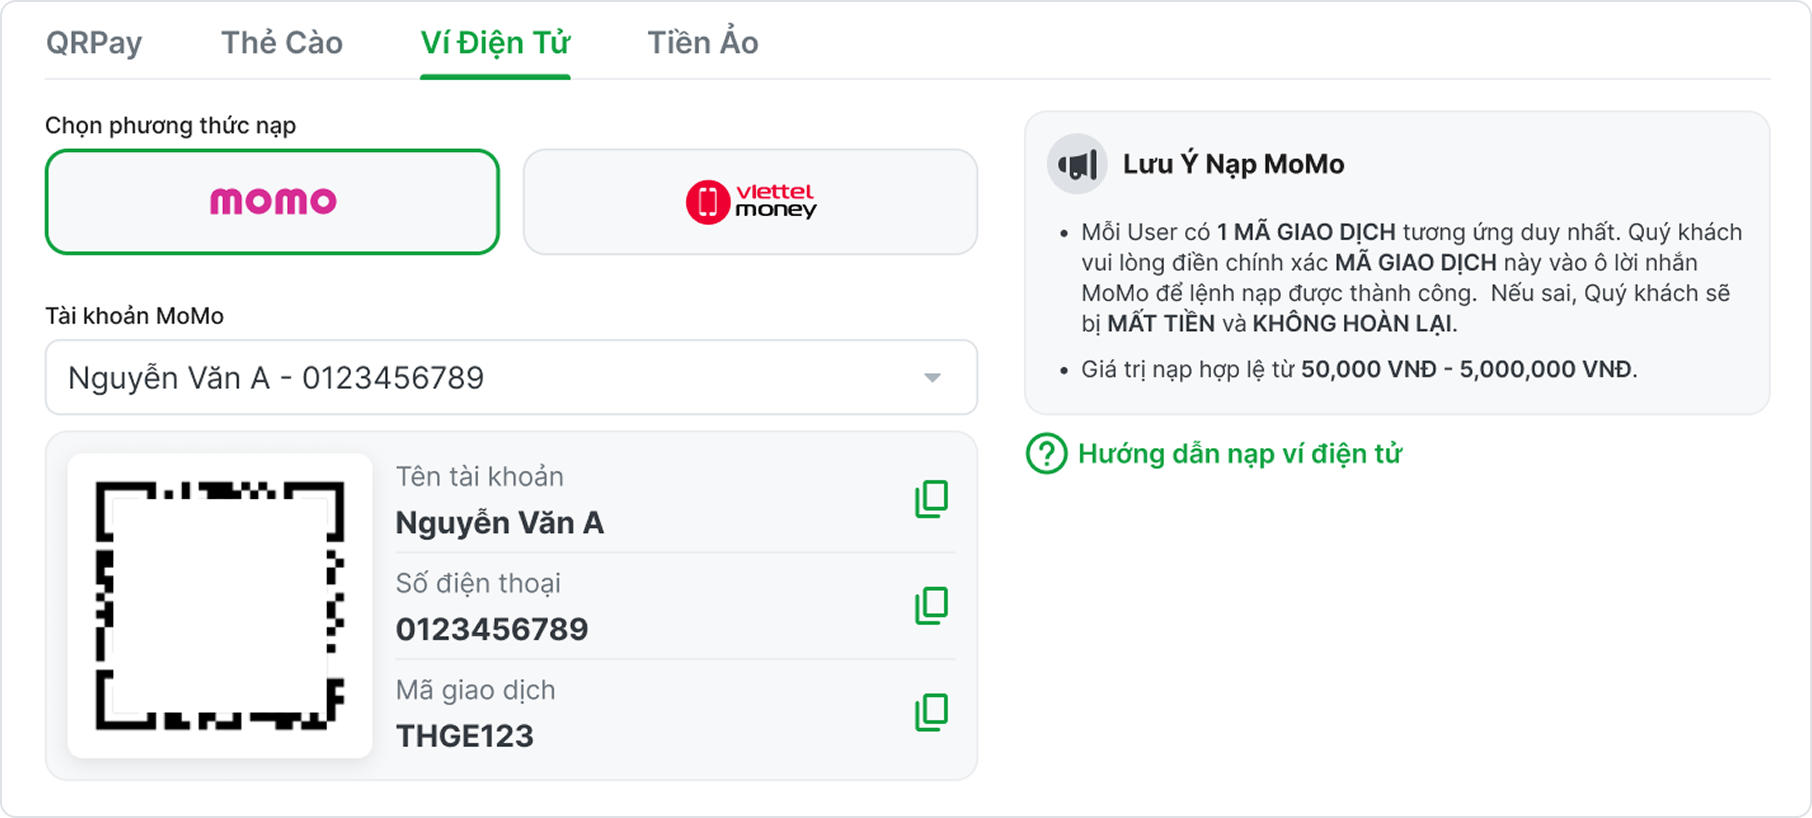Click the transaction code text THGE123
The height and width of the screenshot is (818, 1812).
[x=465, y=736]
